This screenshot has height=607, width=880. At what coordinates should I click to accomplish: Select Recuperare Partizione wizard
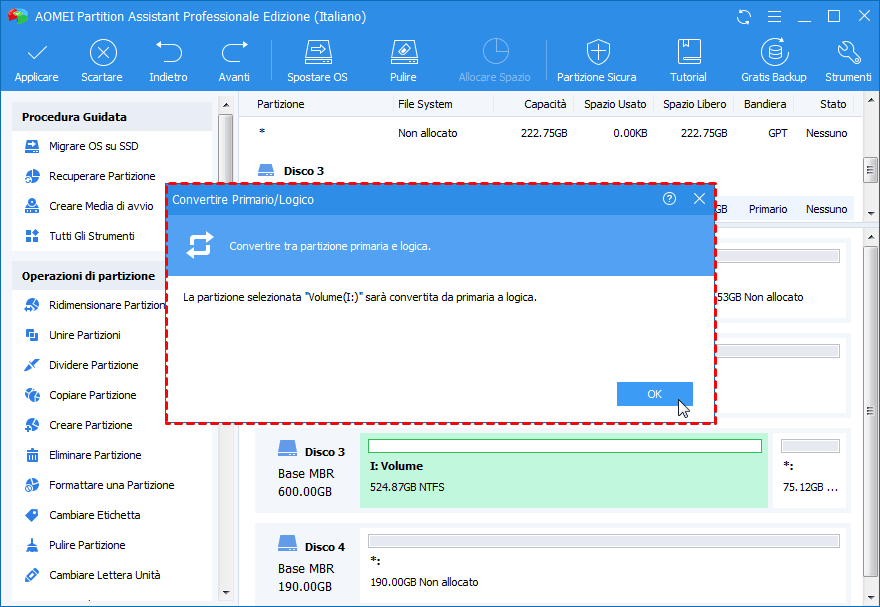pos(102,176)
